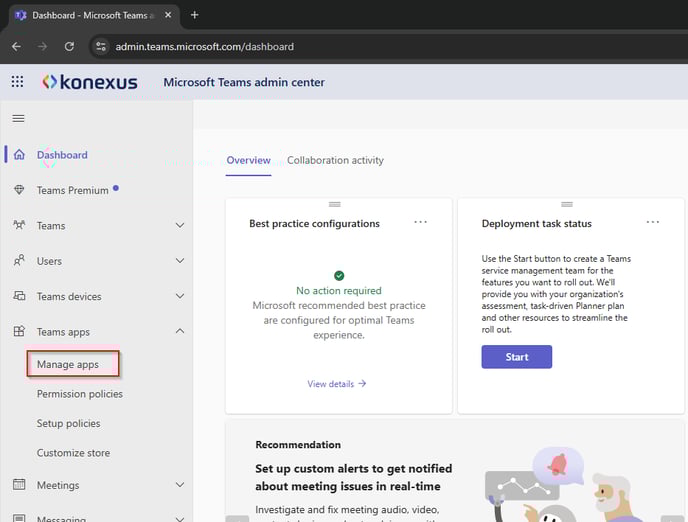Viewport: 688px width, 522px height.
Task: Click the Users label in sidebar
Action: pos(49,261)
